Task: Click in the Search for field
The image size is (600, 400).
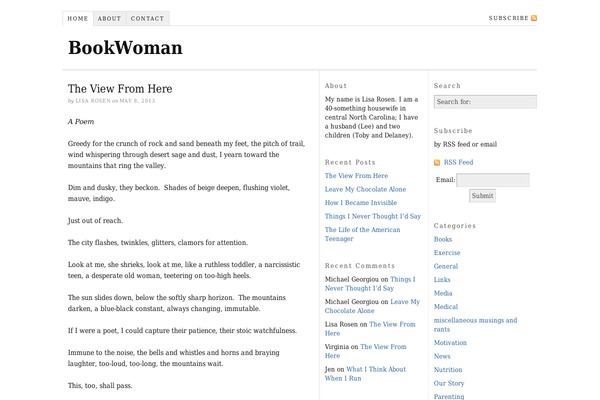Action: 485,102
